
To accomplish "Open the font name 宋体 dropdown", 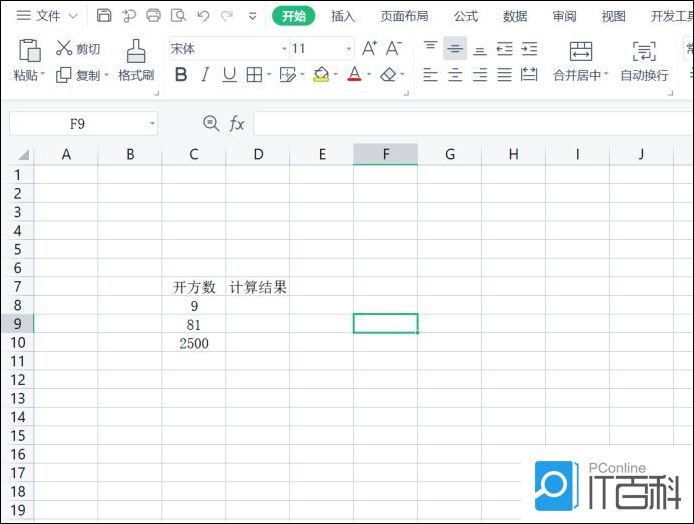I will [284, 49].
